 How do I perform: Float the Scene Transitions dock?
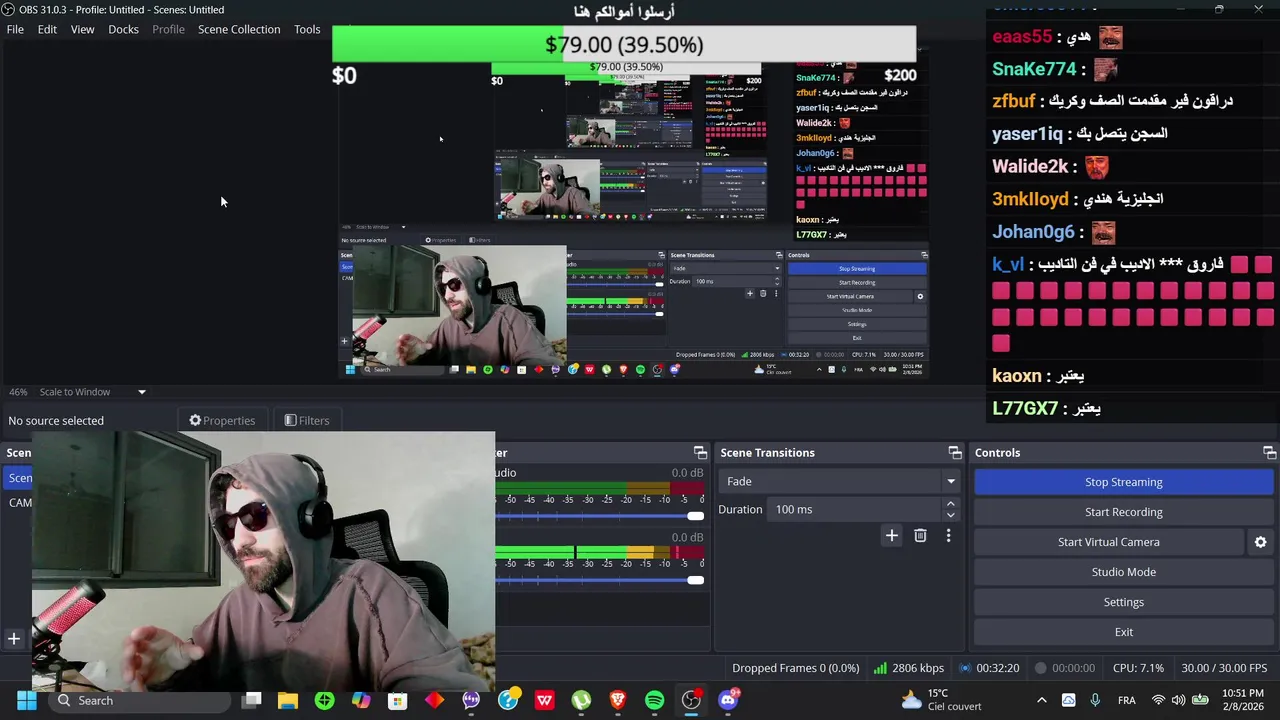955,453
